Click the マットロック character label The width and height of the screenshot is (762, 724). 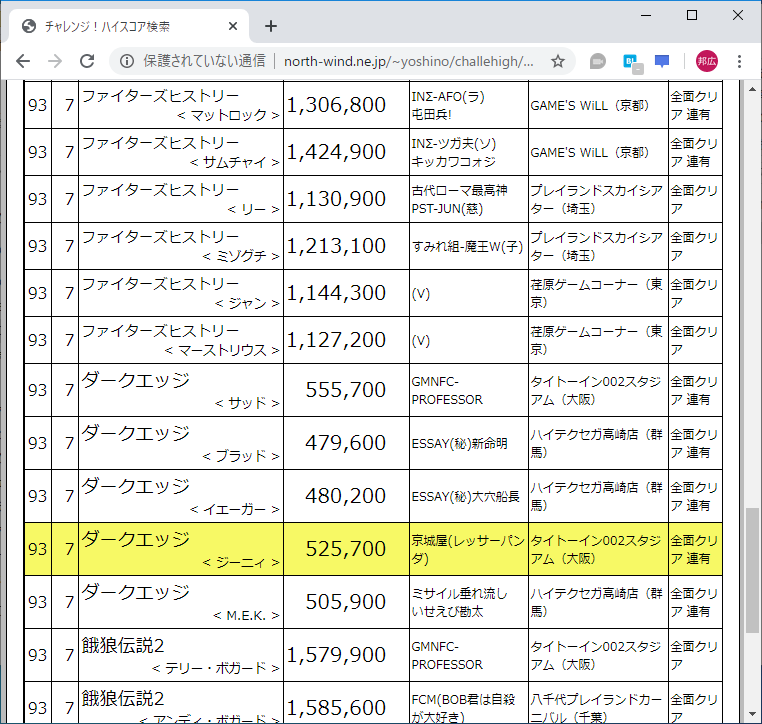coord(228,116)
